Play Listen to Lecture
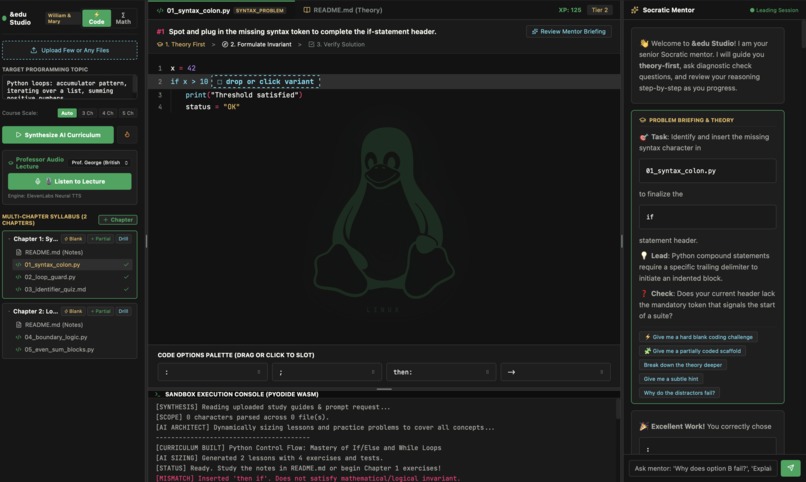The image size is (806, 482). click(x=69, y=181)
